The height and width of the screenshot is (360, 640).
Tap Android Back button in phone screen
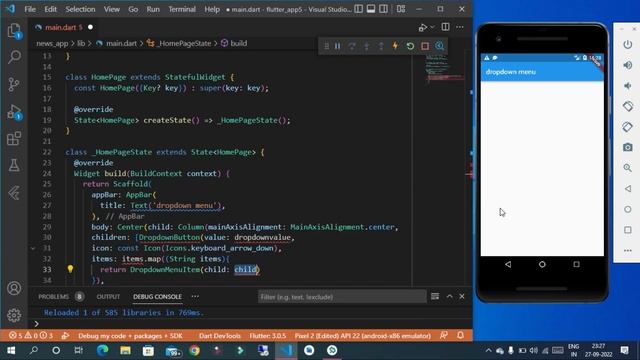[x=508, y=264]
